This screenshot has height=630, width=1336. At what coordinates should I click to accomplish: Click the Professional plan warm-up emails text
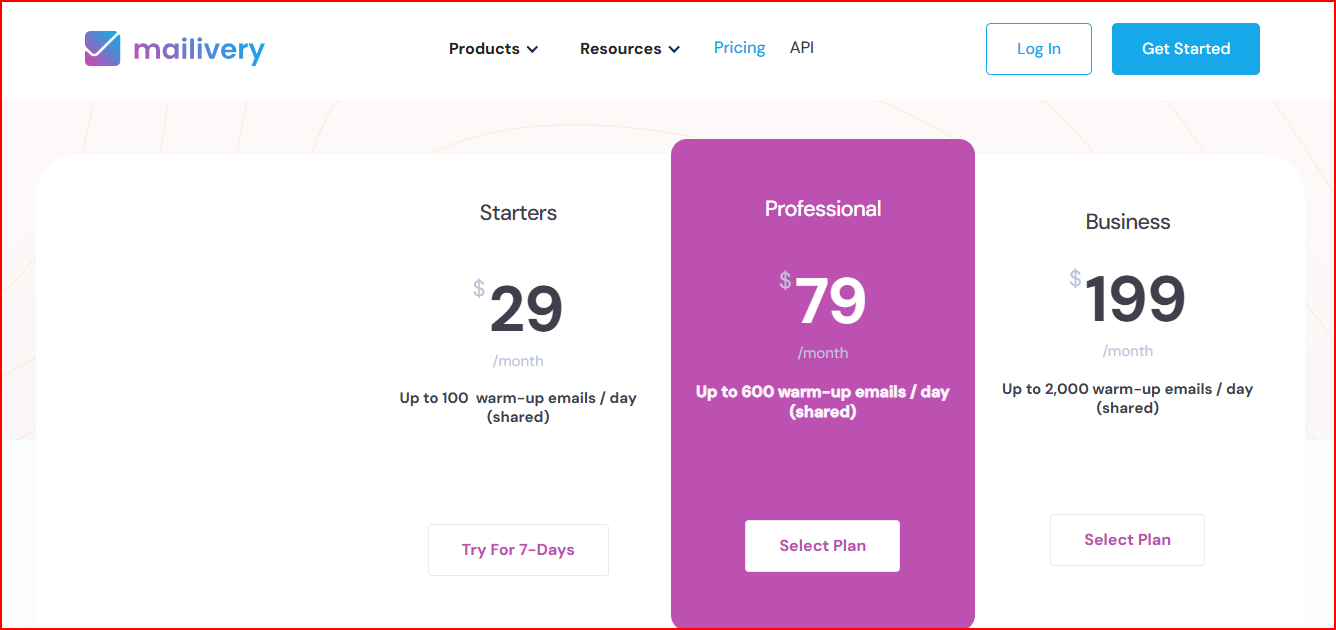tap(822, 401)
